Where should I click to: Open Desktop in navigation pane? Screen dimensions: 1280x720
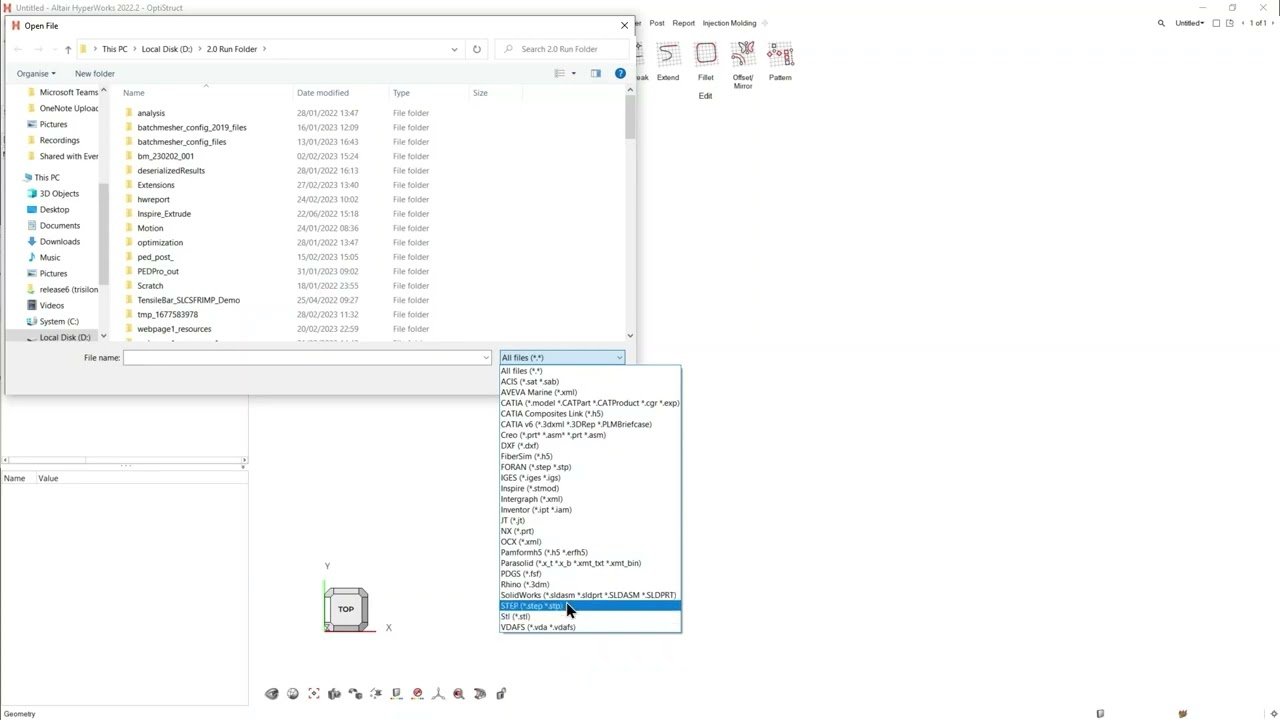(54, 209)
